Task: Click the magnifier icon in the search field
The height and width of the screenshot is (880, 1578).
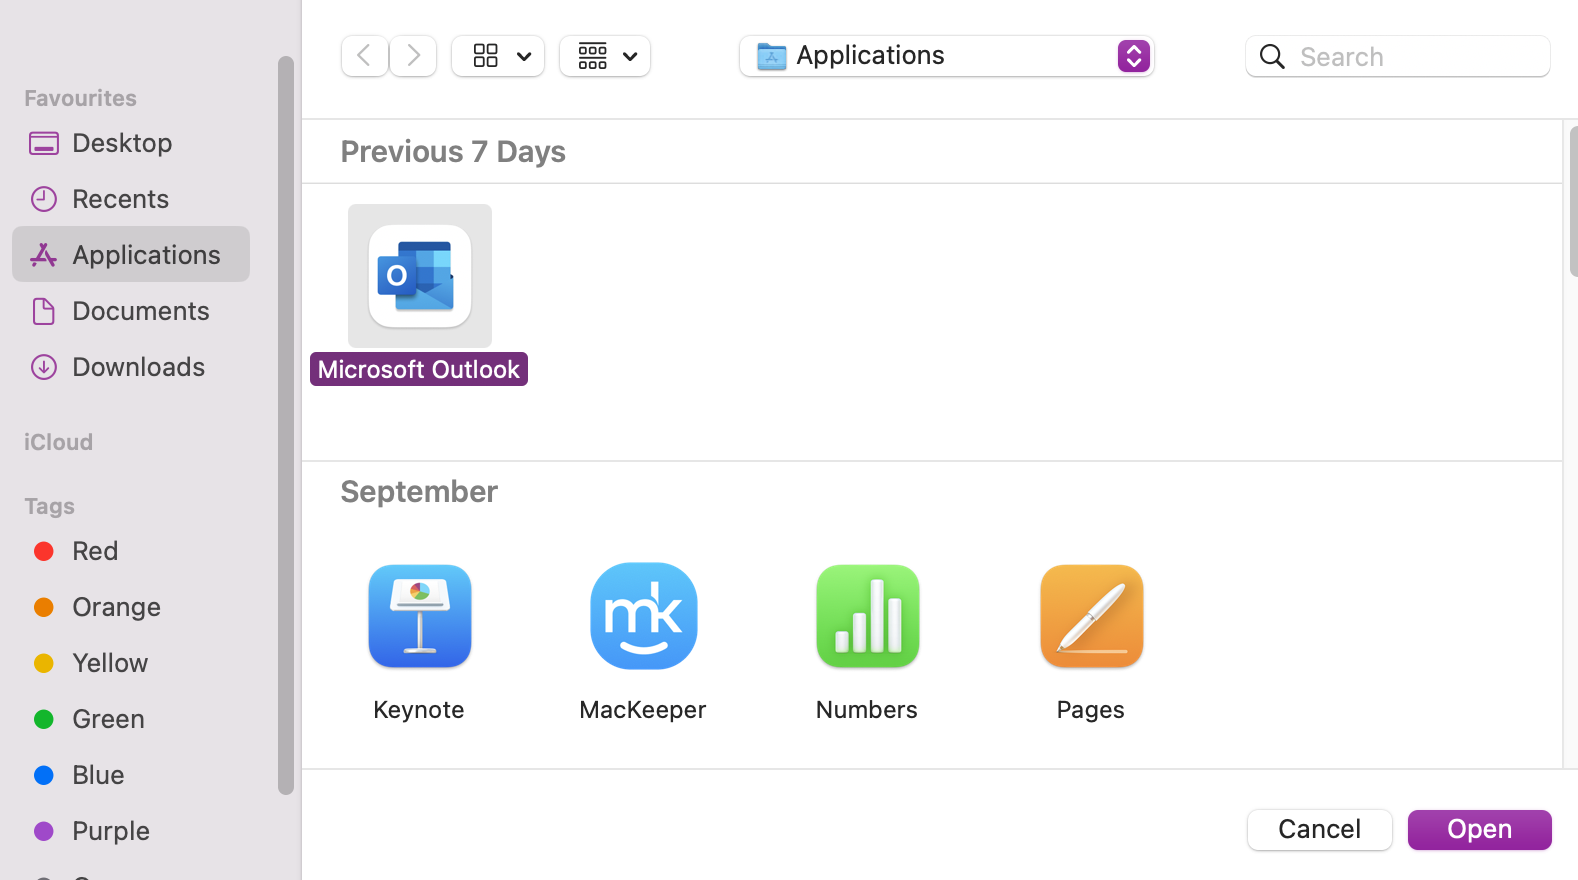Action: (1272, 57)
